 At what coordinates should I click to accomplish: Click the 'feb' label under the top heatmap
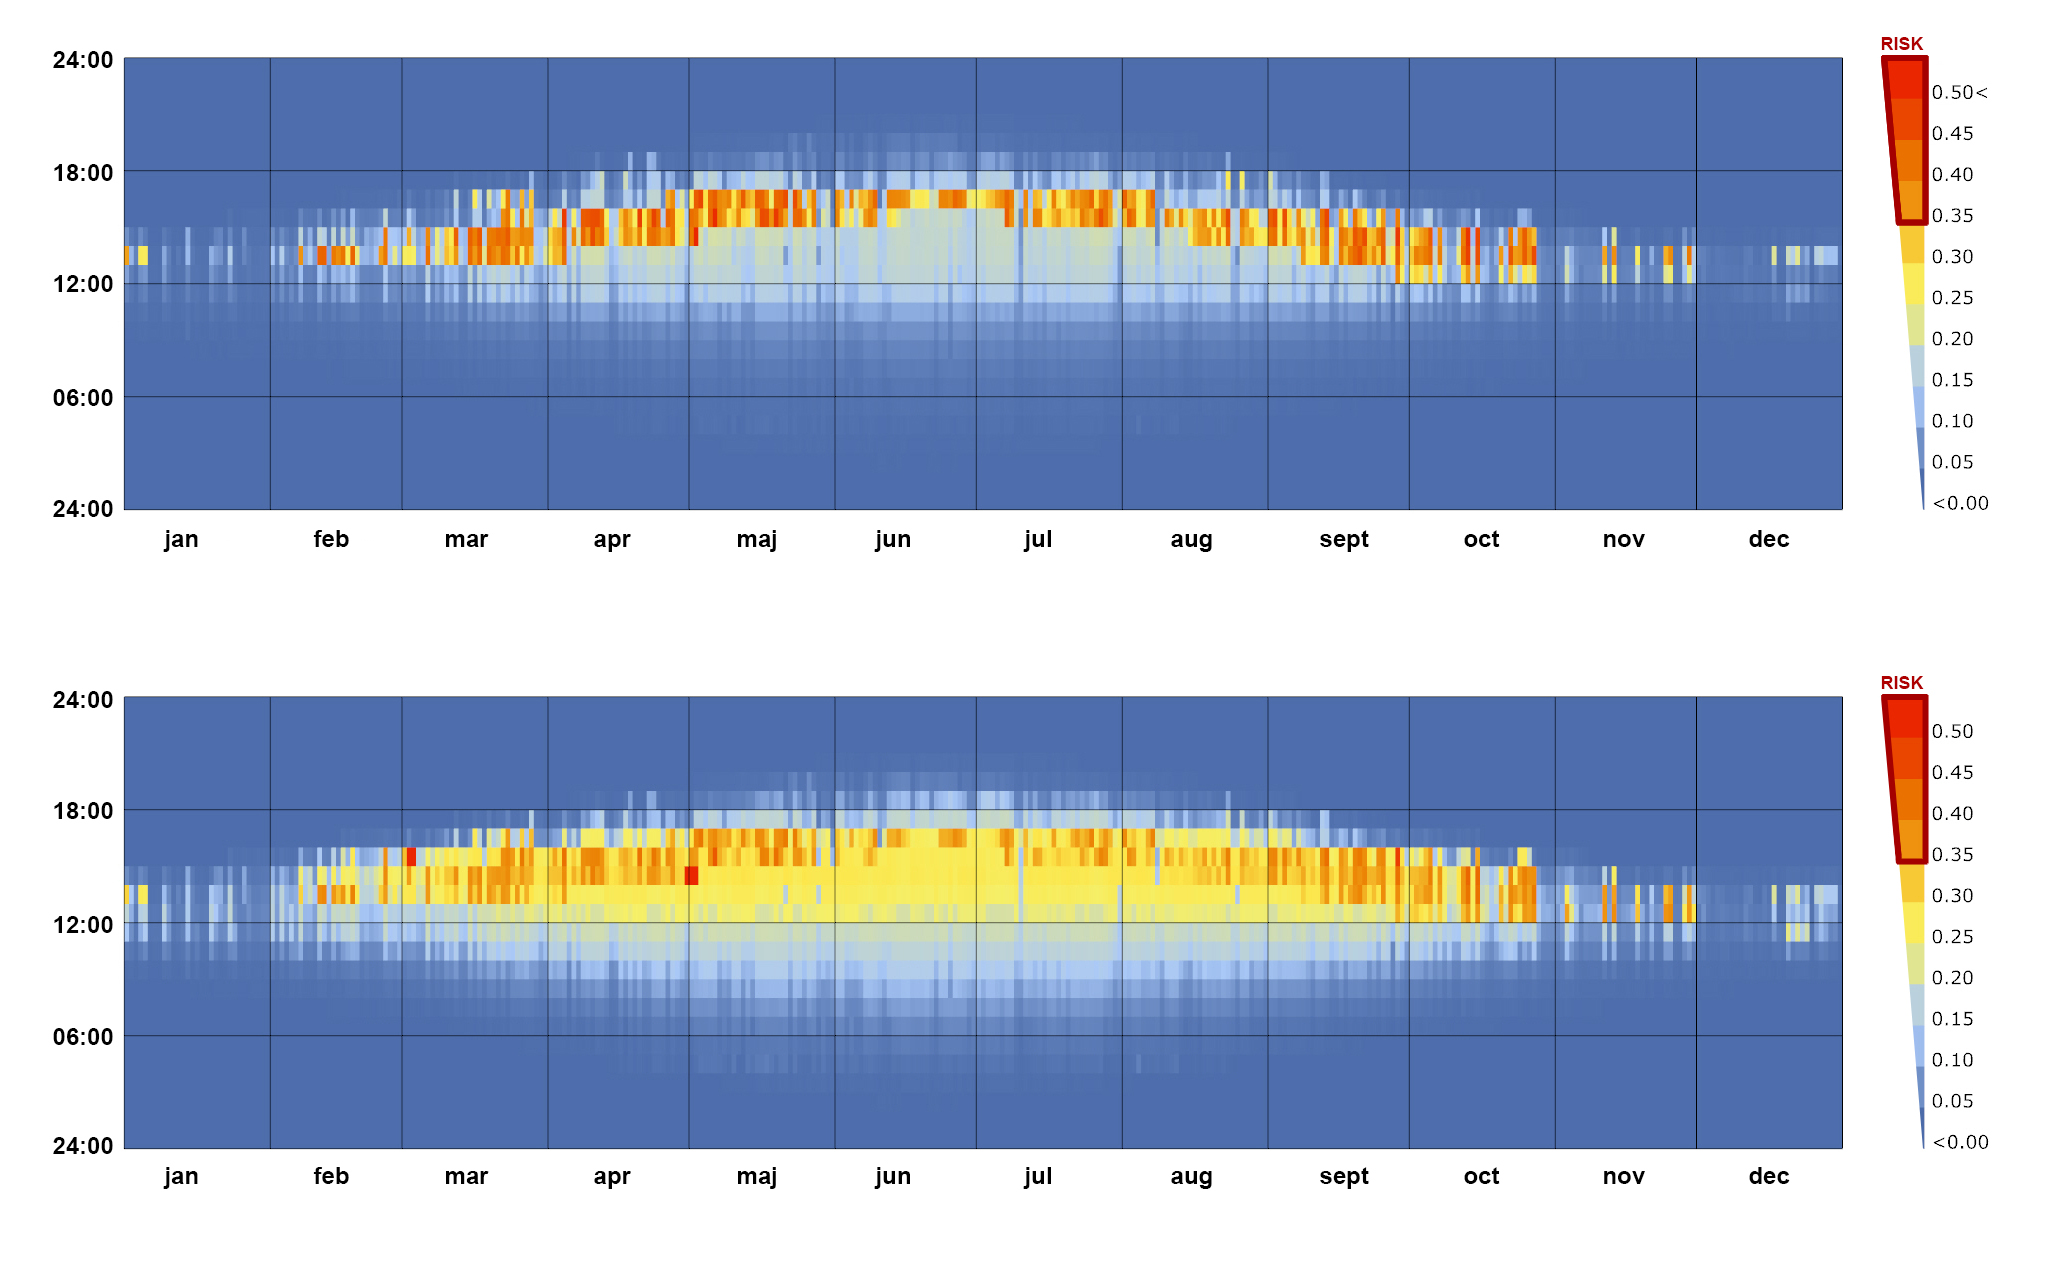click(331, 539)
